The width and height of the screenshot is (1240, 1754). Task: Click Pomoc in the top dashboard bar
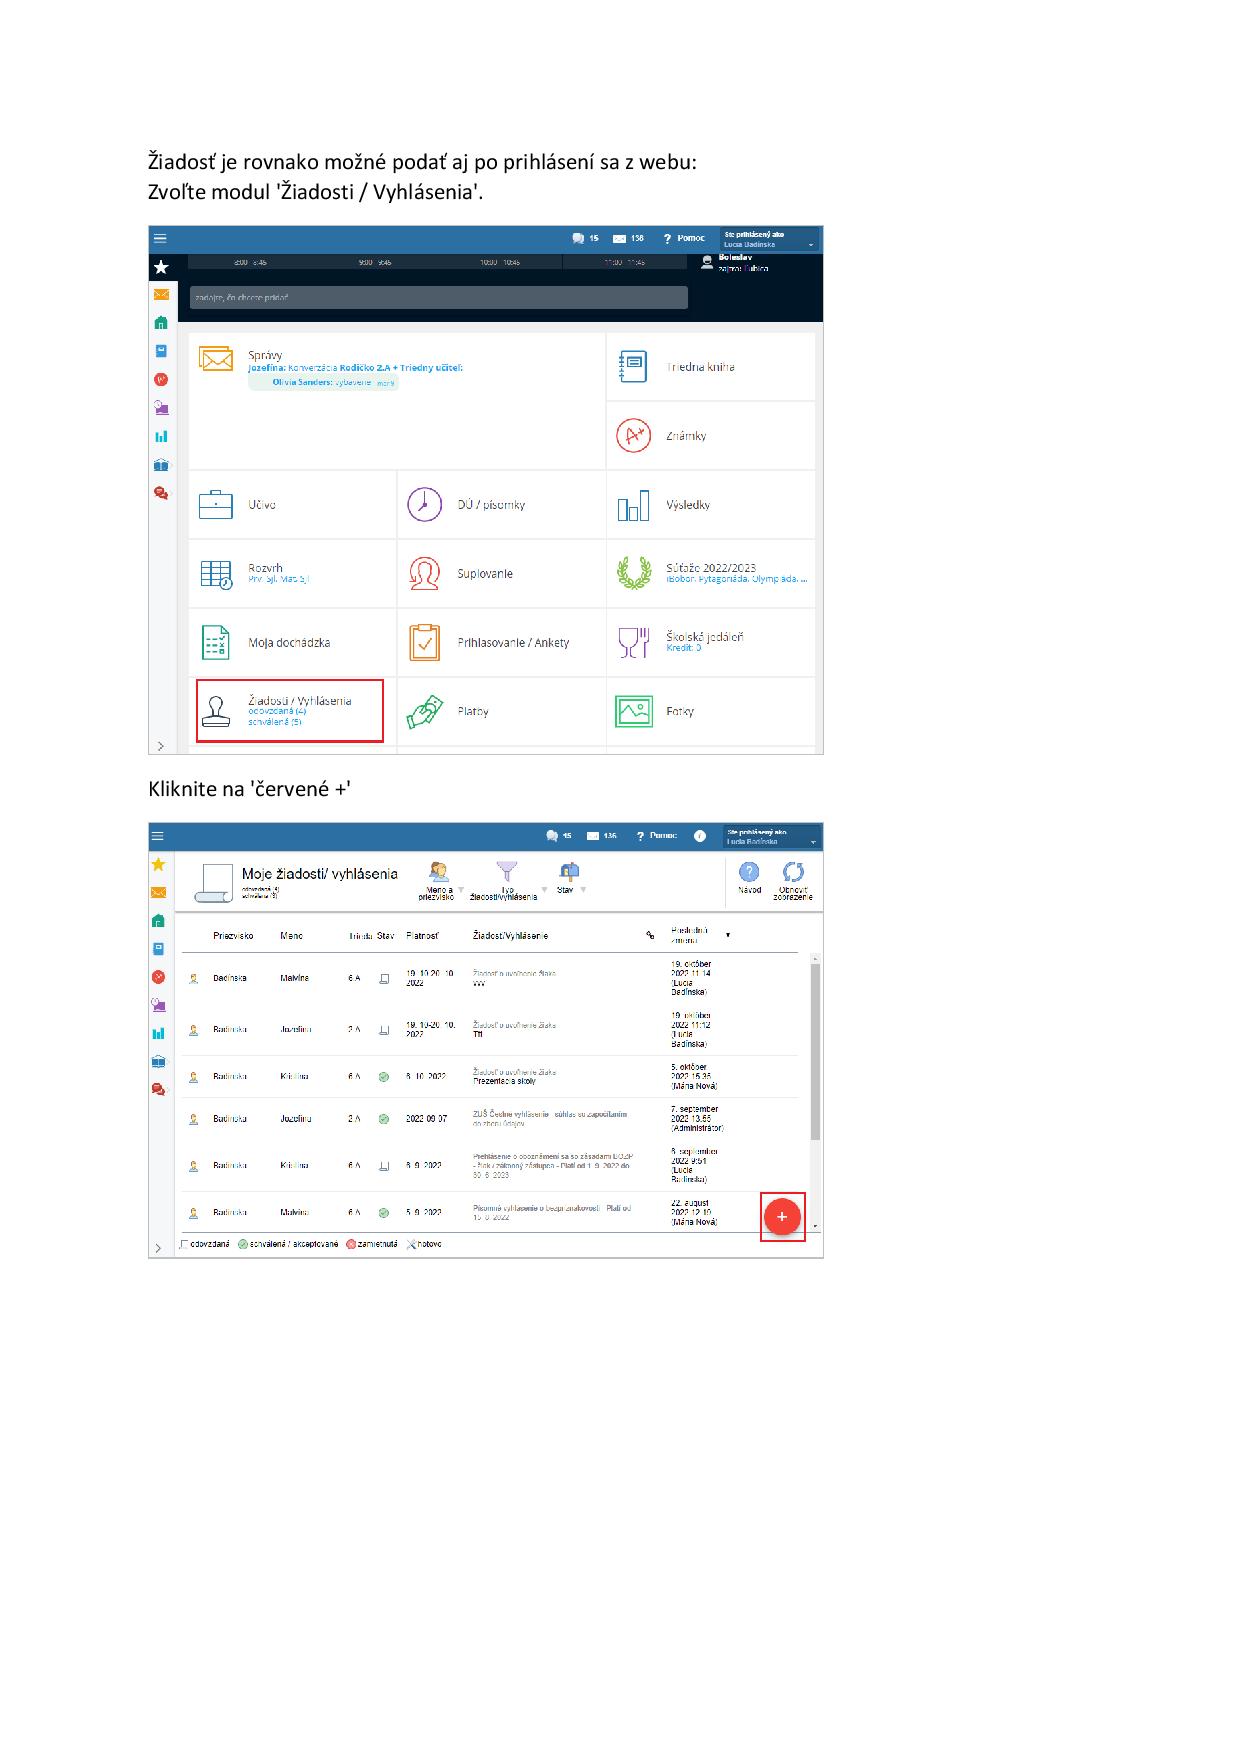(684, 238)
